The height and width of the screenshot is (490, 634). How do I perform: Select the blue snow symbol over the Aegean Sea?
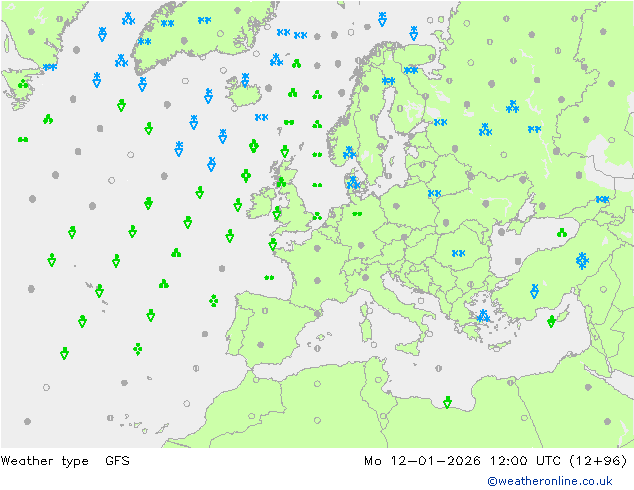coord(483,316)
